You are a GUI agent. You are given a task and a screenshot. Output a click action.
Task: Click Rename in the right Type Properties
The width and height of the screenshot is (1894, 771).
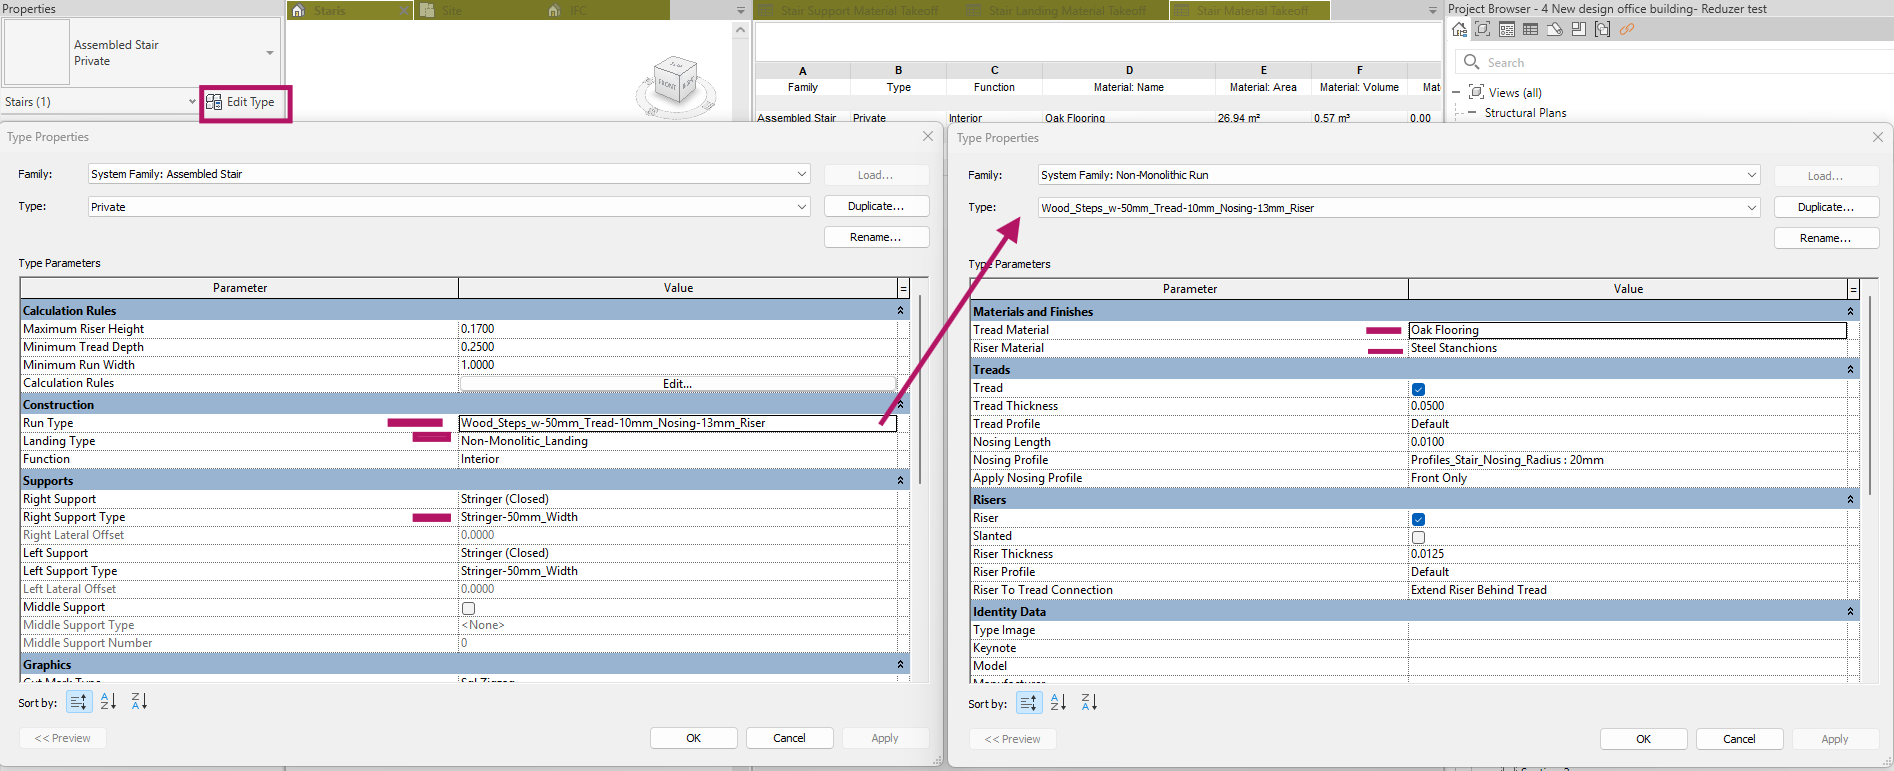1826,238
